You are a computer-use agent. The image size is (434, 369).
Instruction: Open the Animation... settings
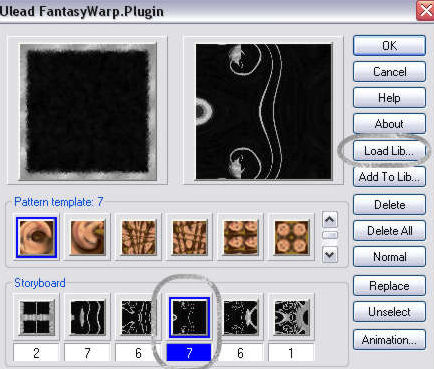pyautogui.click(x=389, y=340)
